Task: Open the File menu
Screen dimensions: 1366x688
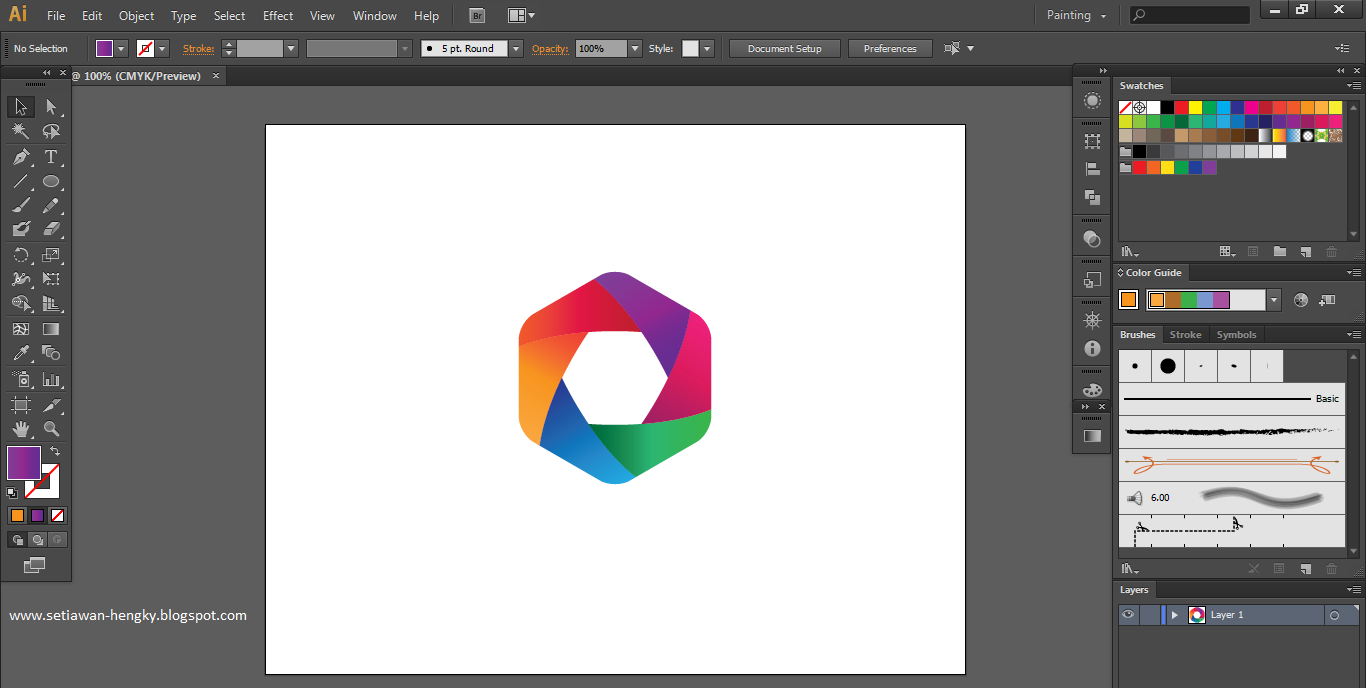Action: point(56,16)
